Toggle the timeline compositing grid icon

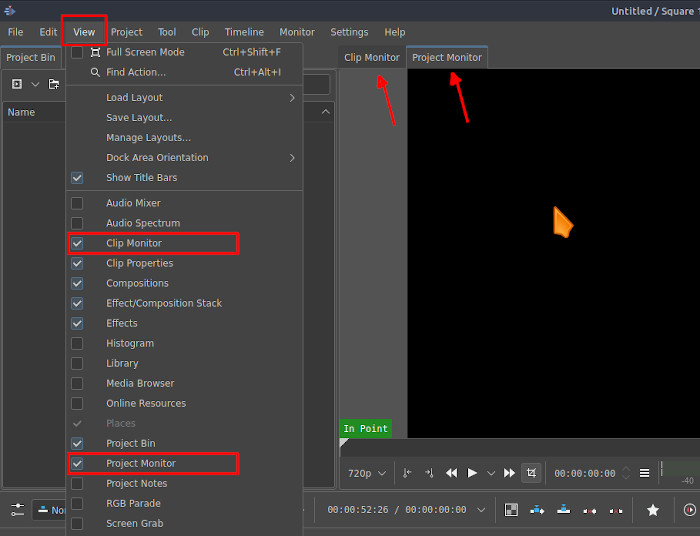pos(511,510)
